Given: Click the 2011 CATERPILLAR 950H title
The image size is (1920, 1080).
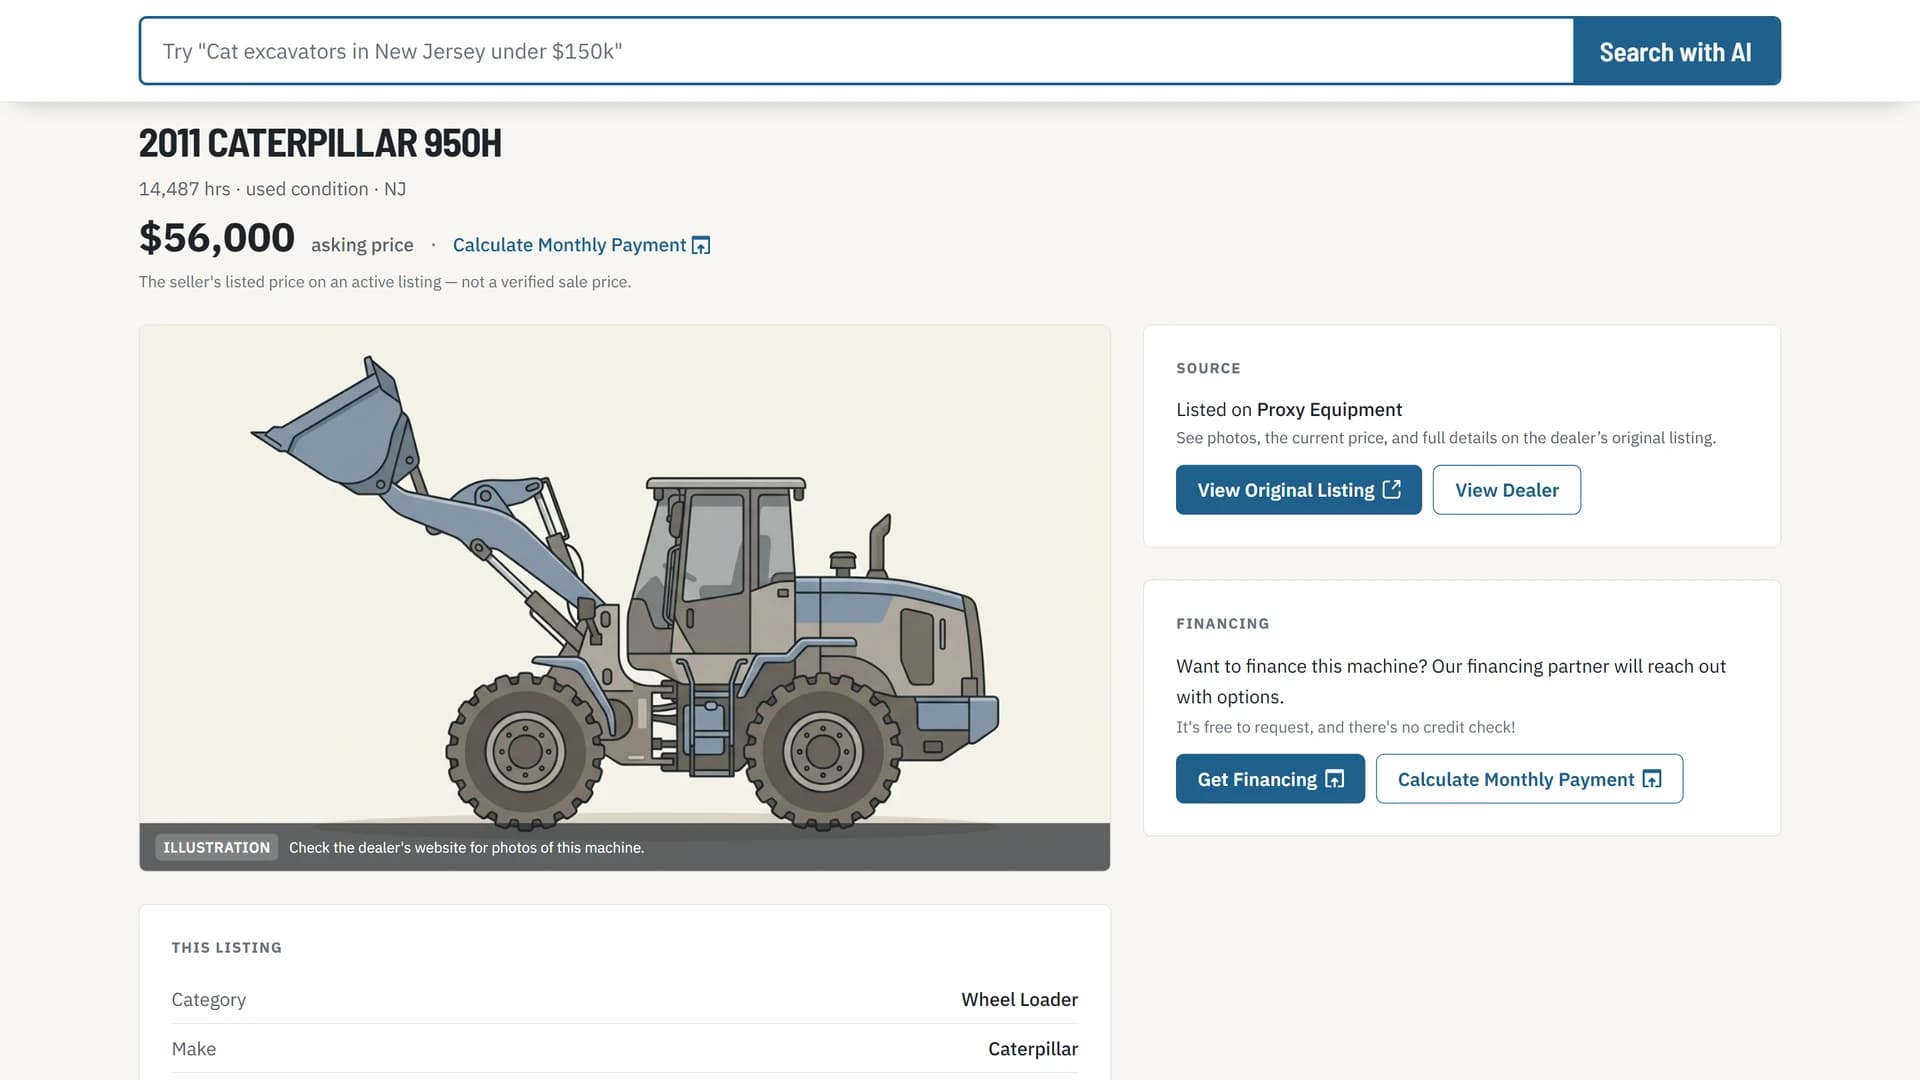Looking at the screenshot, I should pyautogui.click(x=320, y=144).
